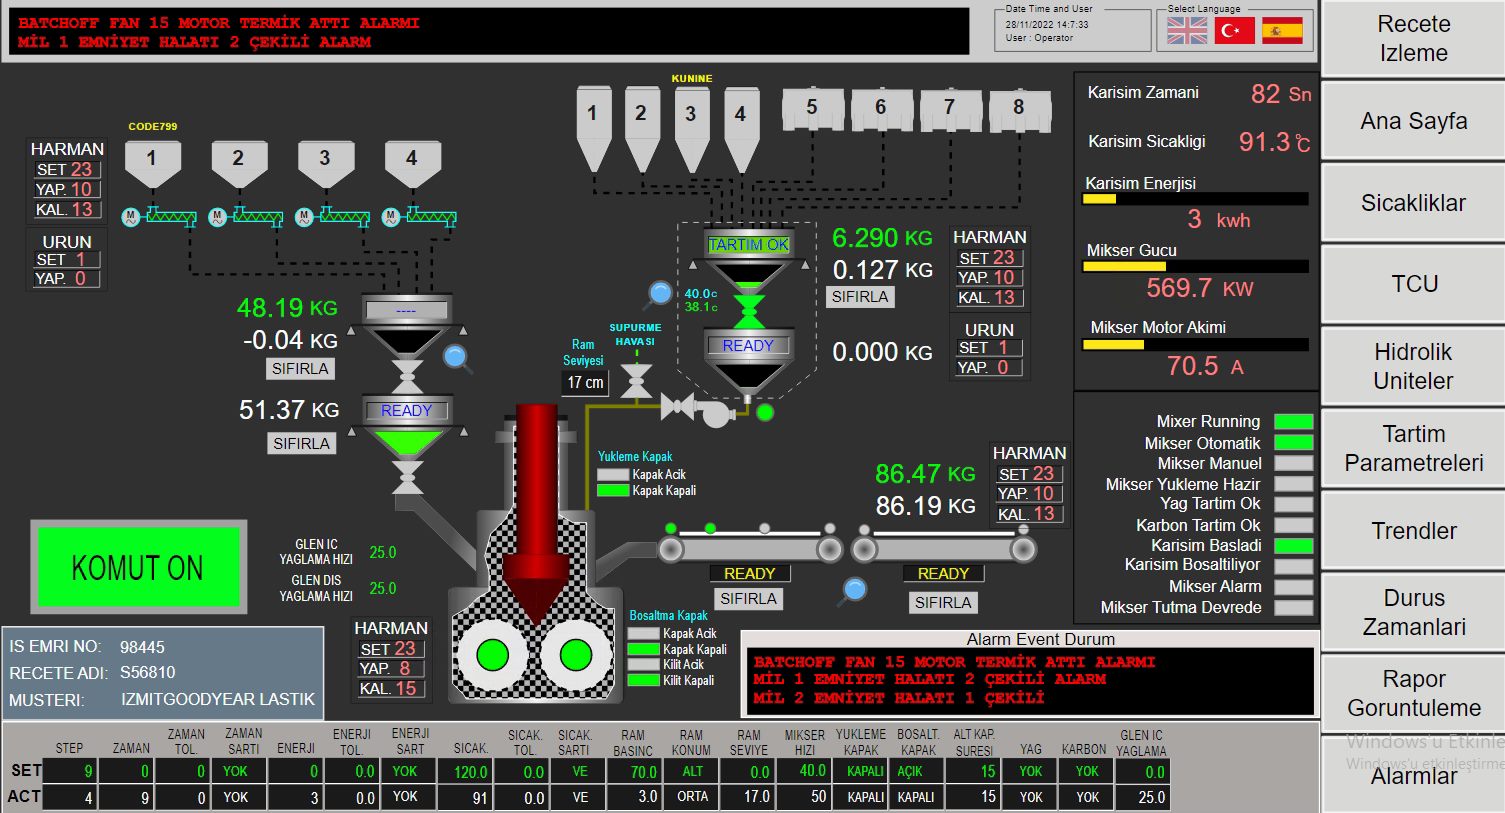Image resolution: width=1505 pixels, height=813 pixels.
Task: Select the Turkish flag language icon
Action: click(x=1235, y=31)
